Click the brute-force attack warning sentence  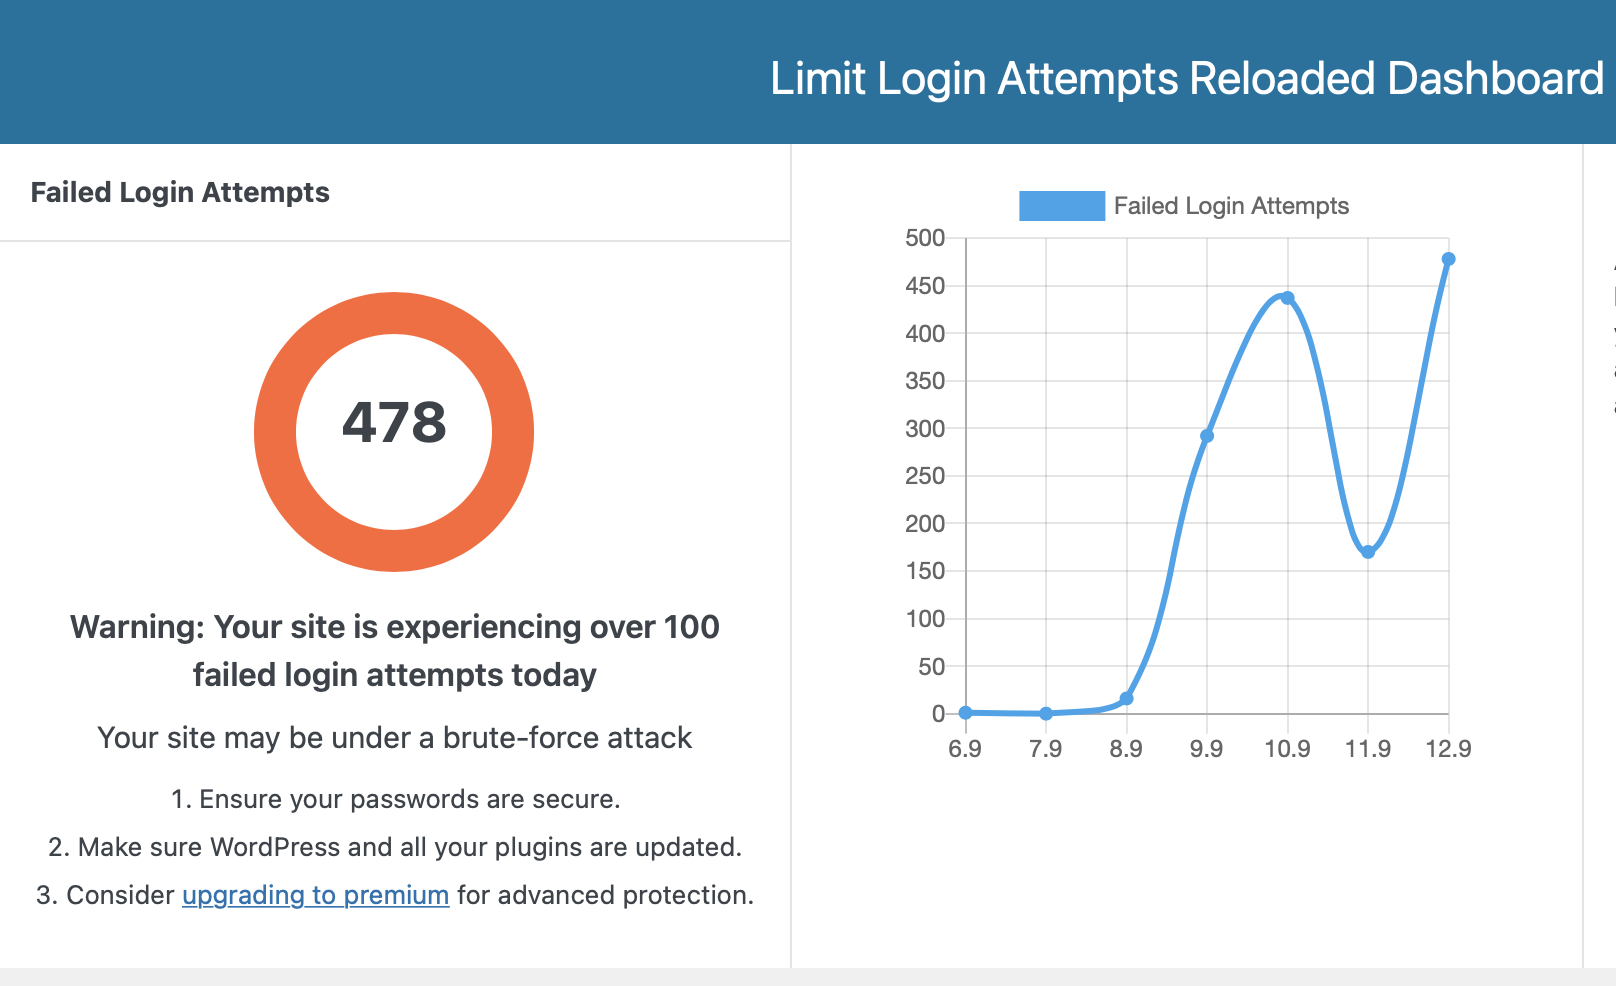pos(394,738)
